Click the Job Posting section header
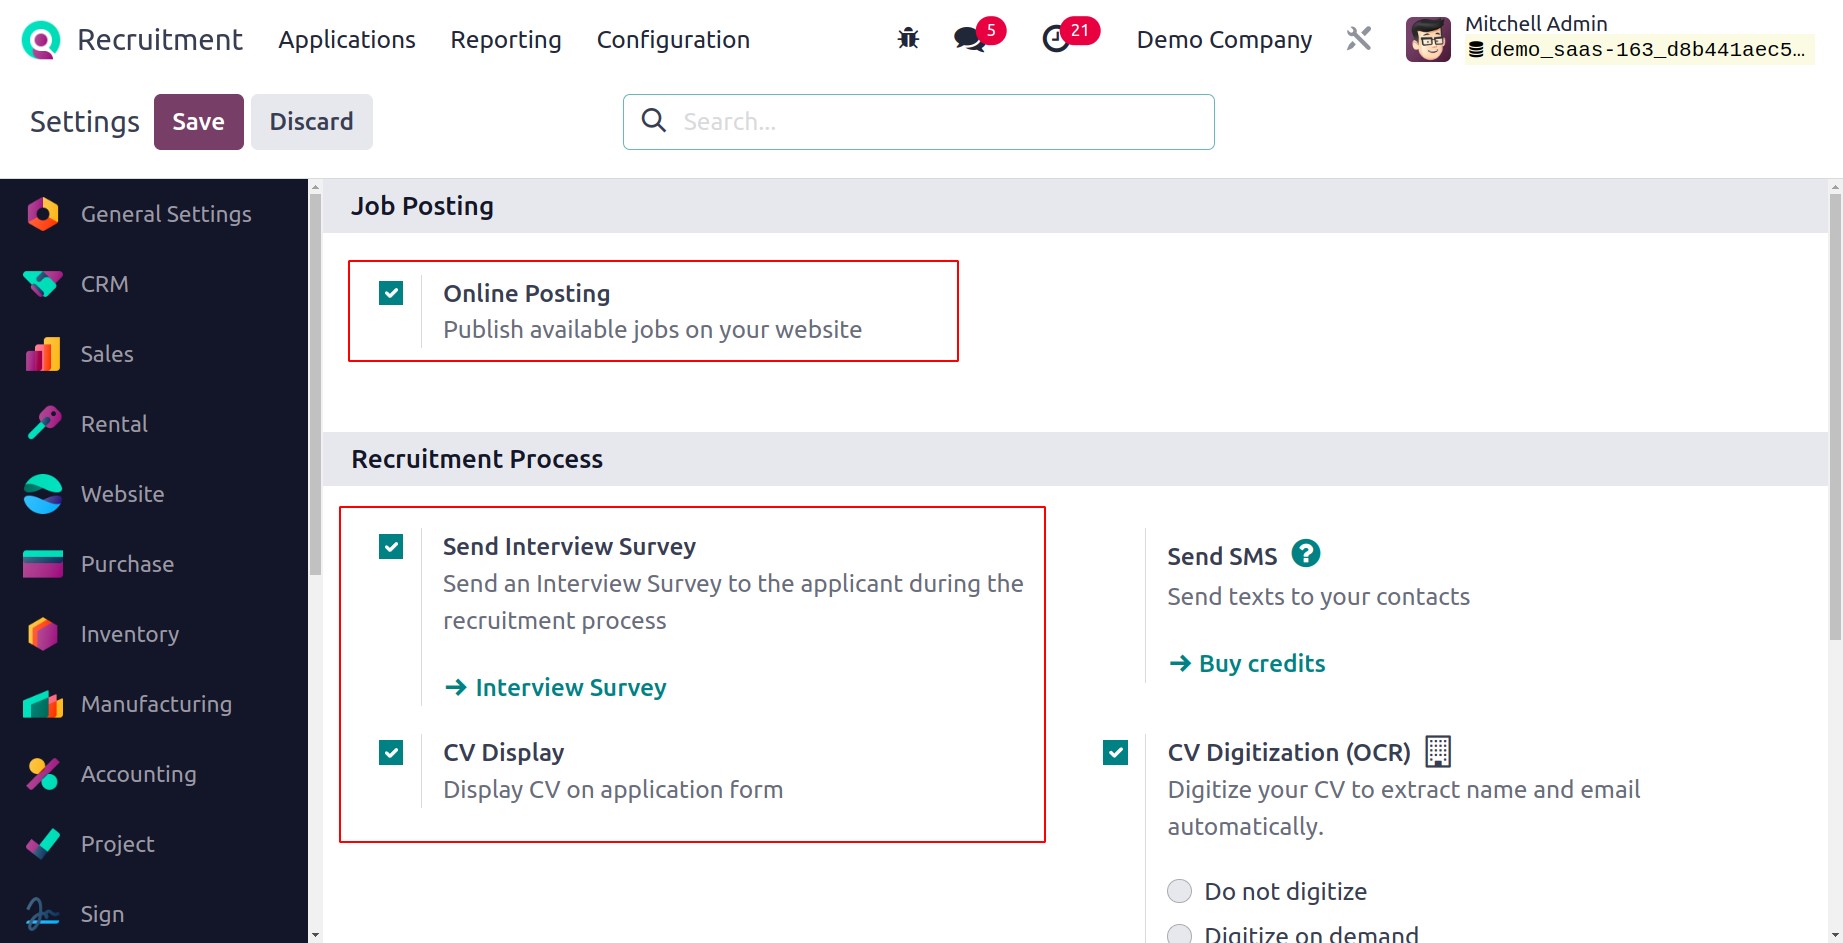This screenshot has height=943, width=1843. (422, 206)
